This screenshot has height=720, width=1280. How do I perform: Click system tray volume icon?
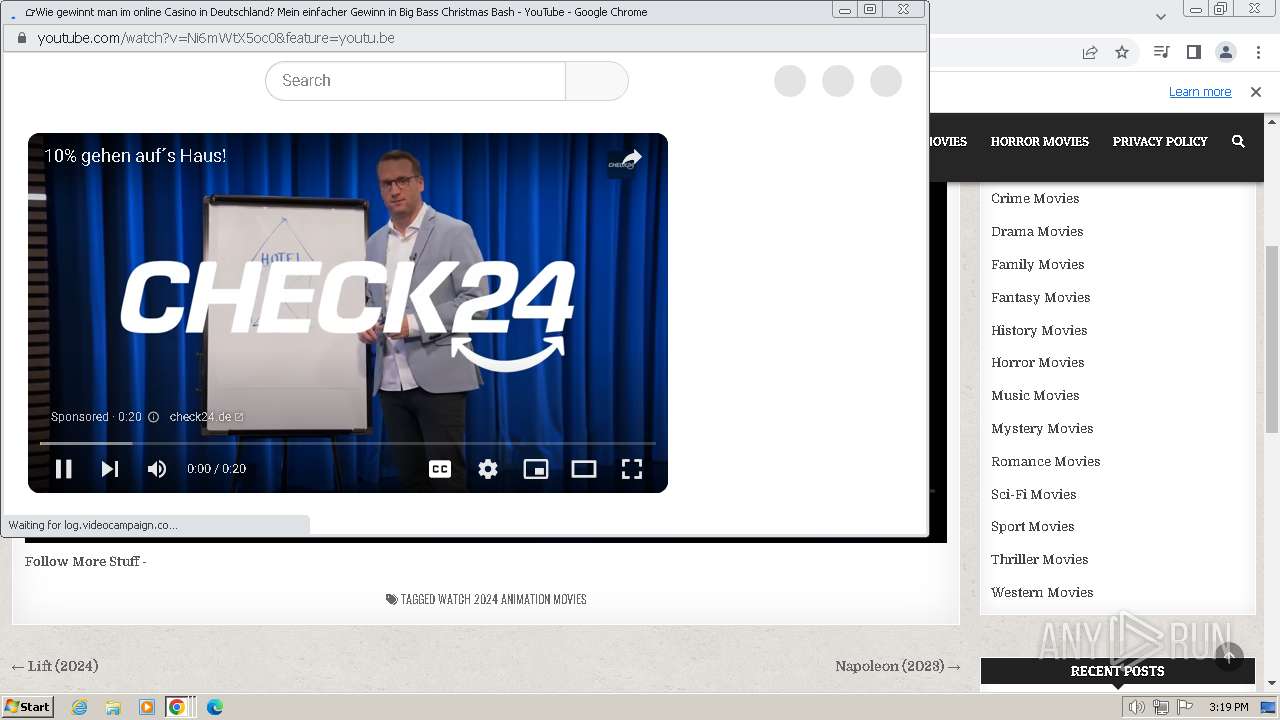pos(1137,708)
